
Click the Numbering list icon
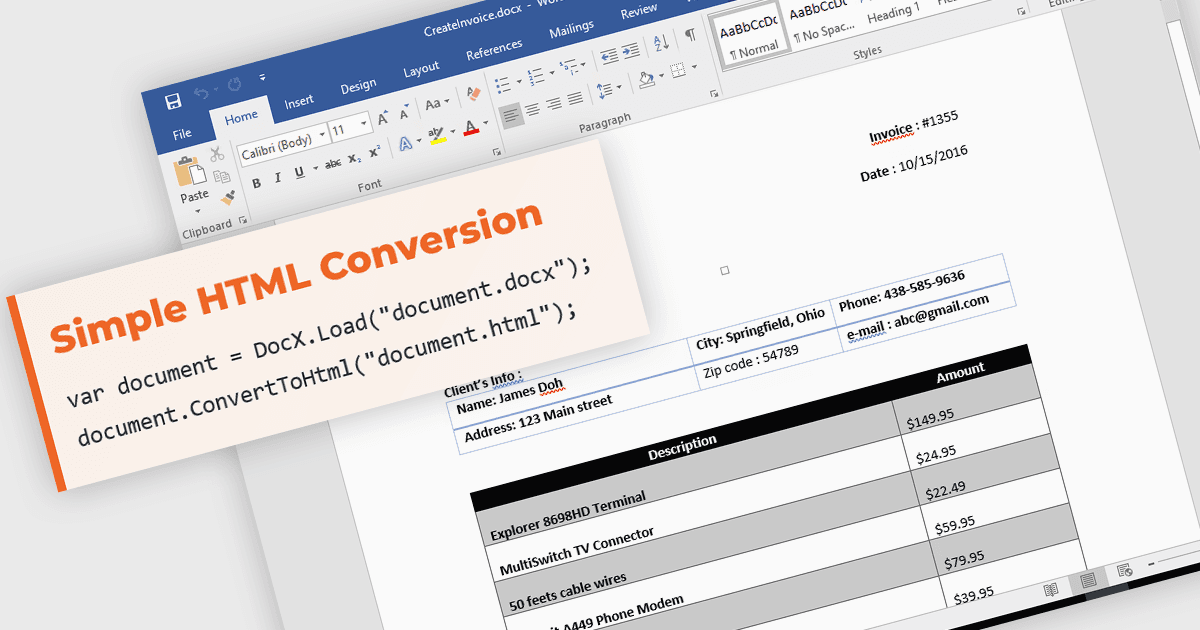pos(537,75)
